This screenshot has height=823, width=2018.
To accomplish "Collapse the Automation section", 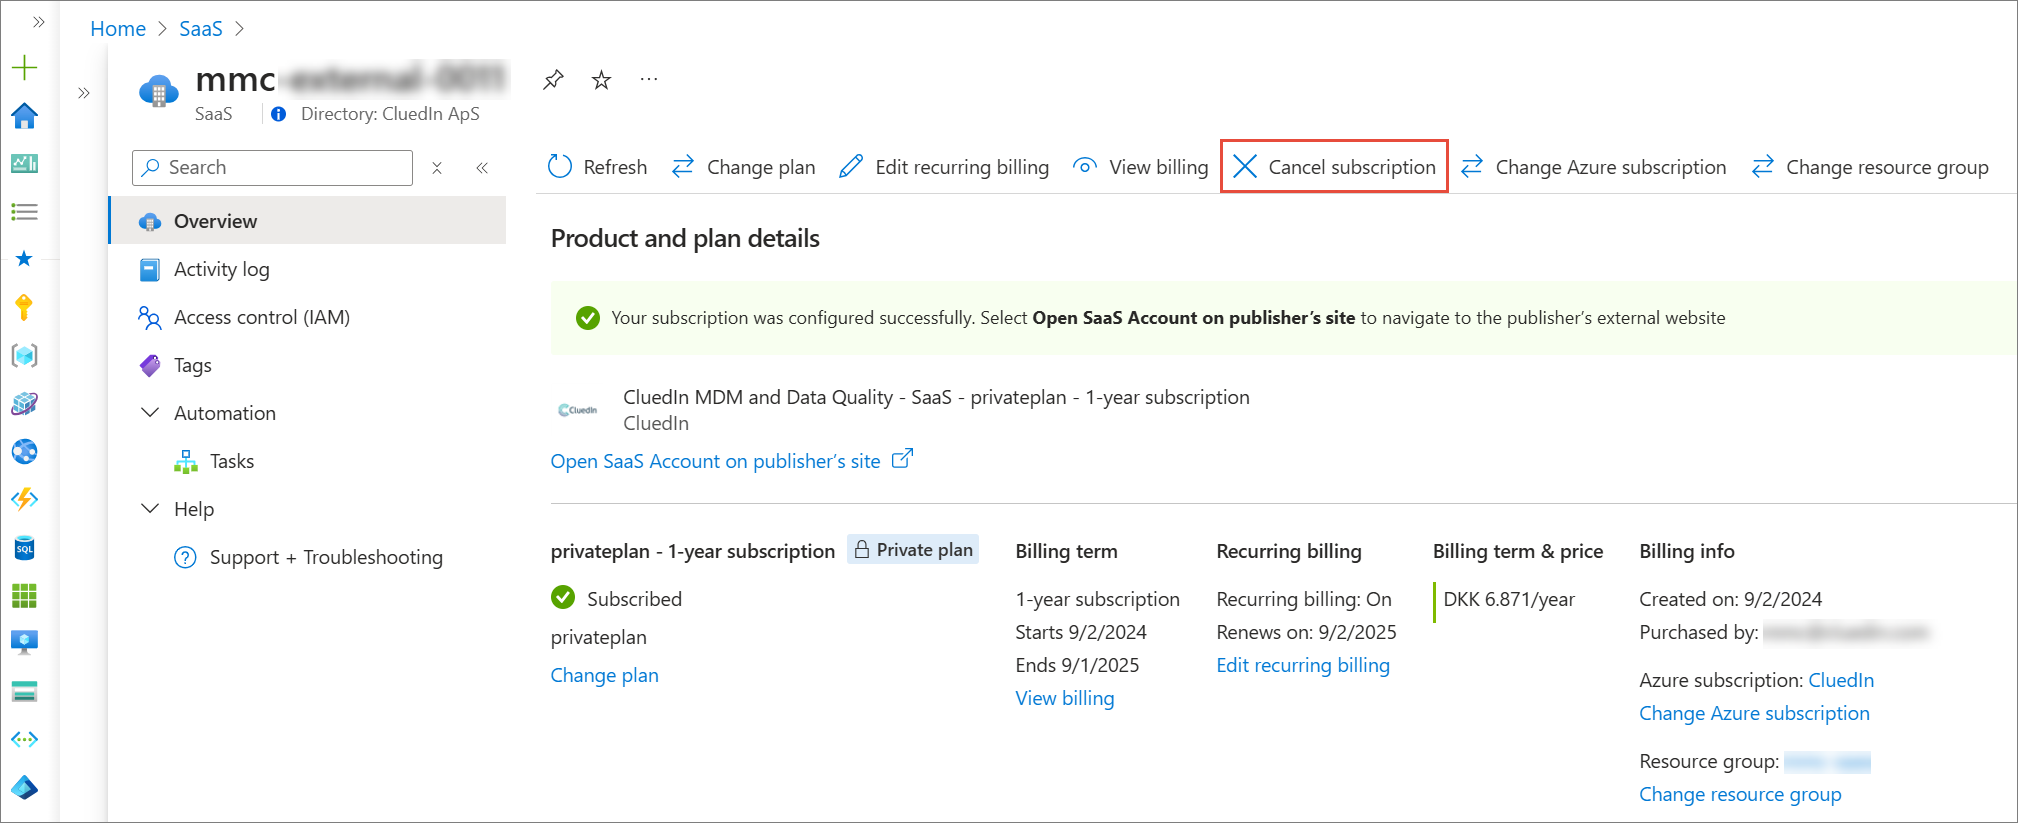I will (150, 413).
